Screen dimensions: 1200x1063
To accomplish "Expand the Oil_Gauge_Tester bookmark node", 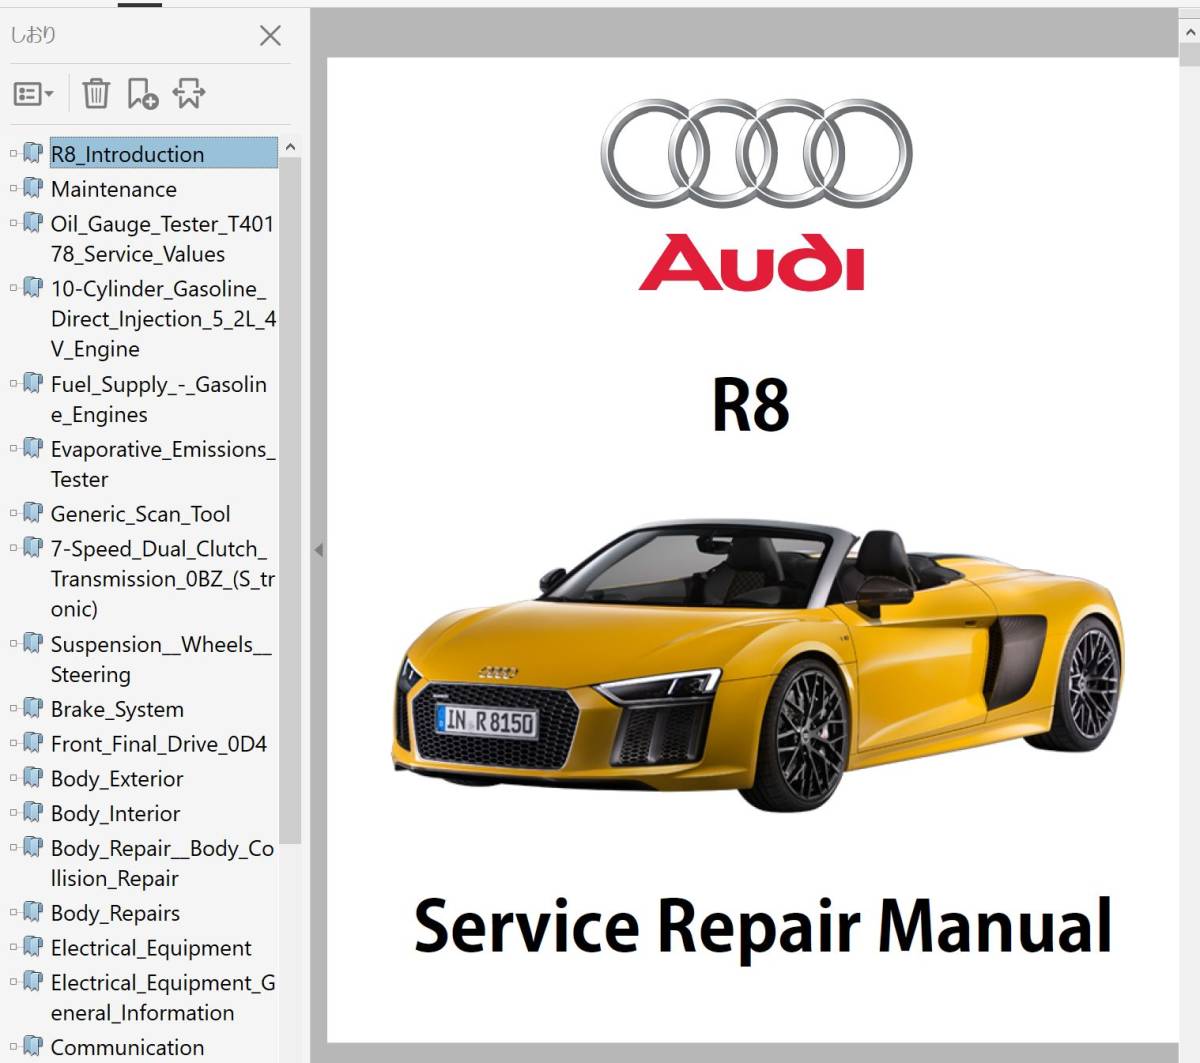I will (13, 223).
